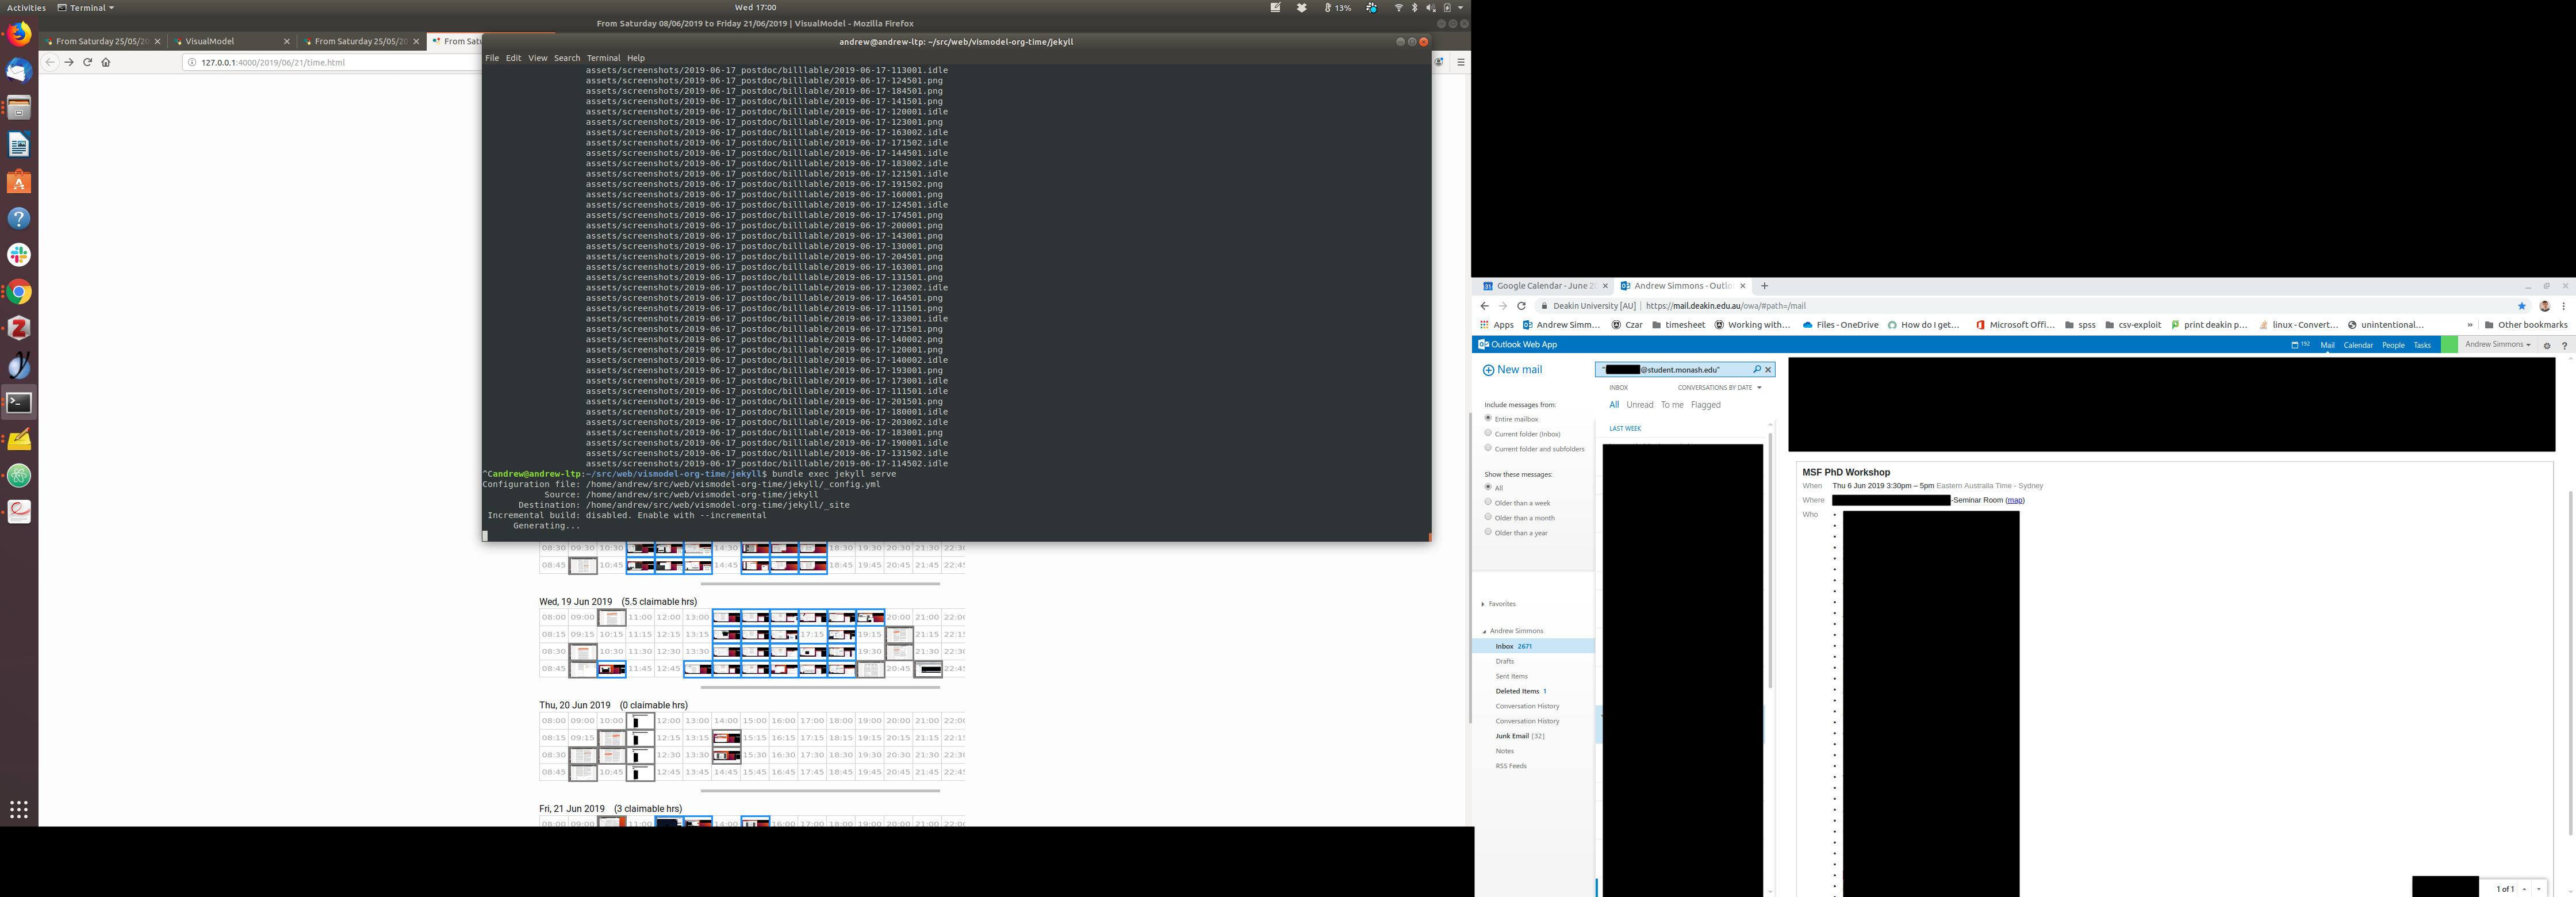Click the bookmark star in Chrome address bar
The width and height of the screenshot is (2576, 897).
pos(2521,306)
